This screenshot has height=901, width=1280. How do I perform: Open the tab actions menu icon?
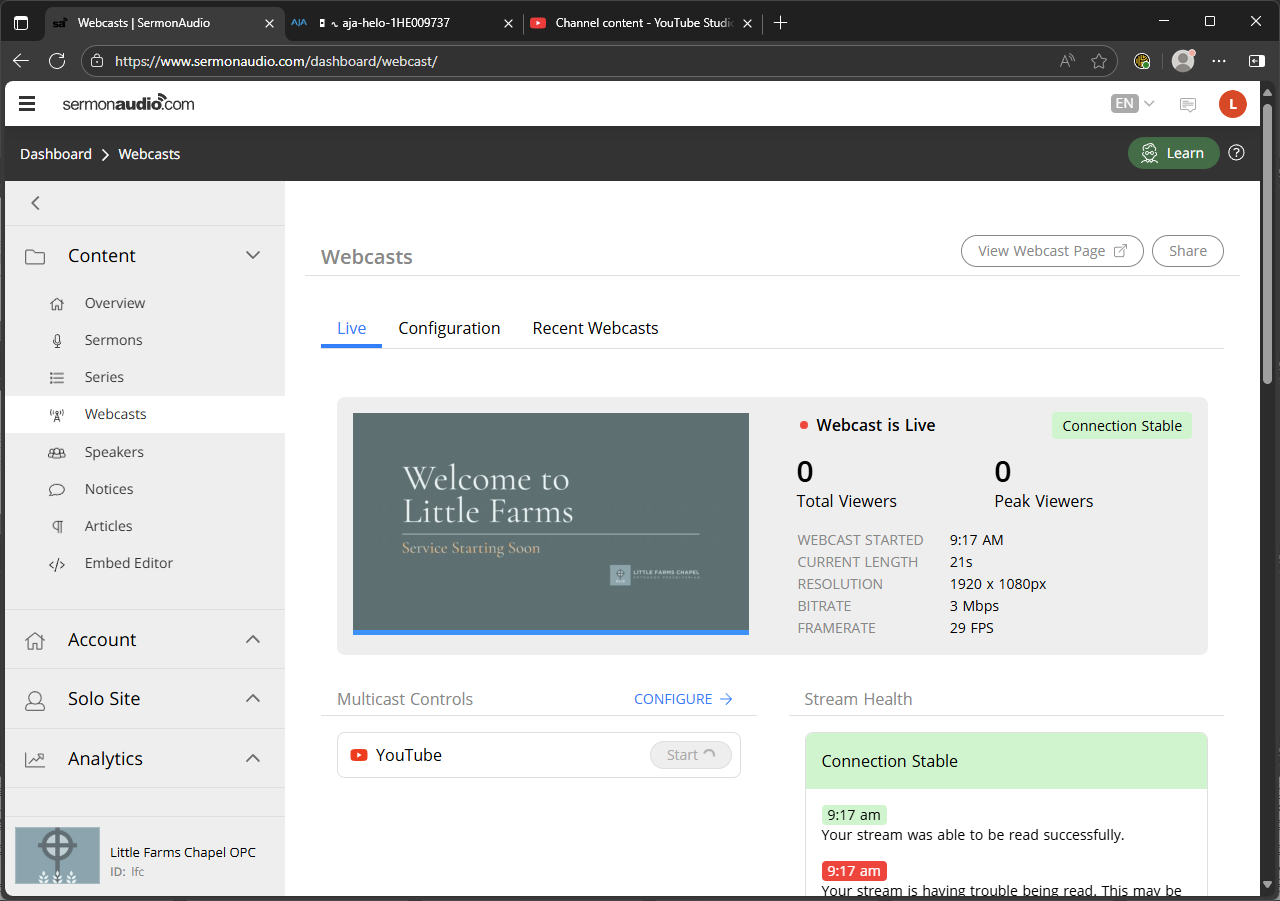pyautogui.click(x=21, y=22)
